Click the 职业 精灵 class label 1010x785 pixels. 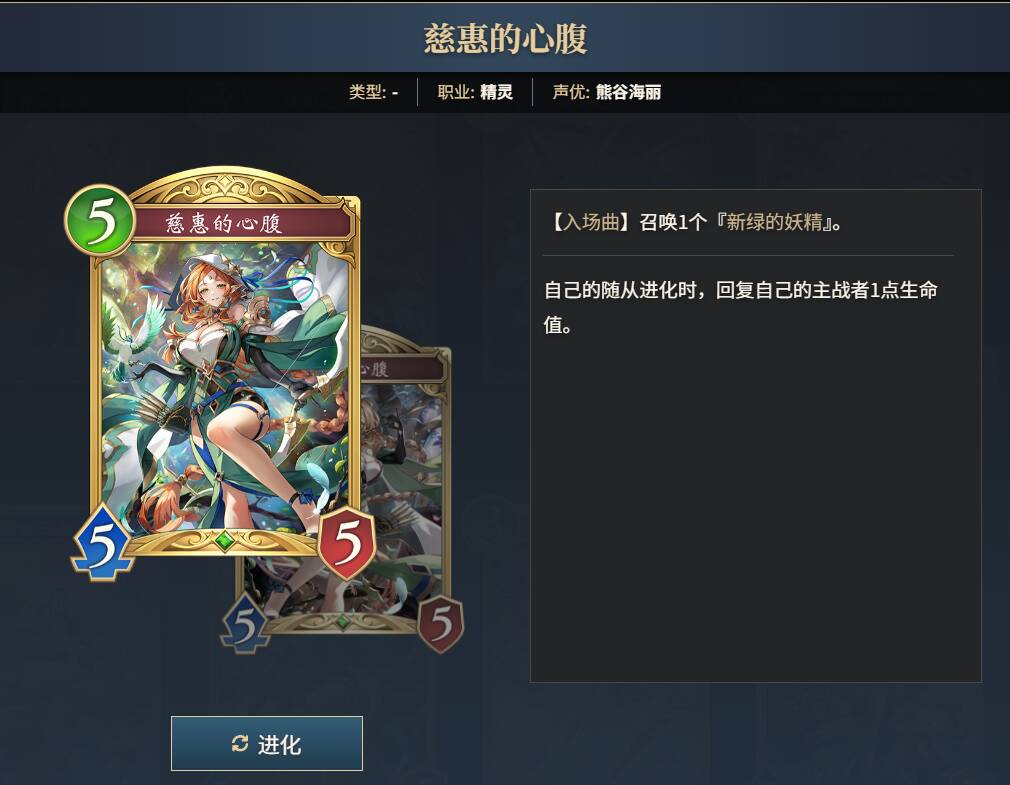pos(475,92)
